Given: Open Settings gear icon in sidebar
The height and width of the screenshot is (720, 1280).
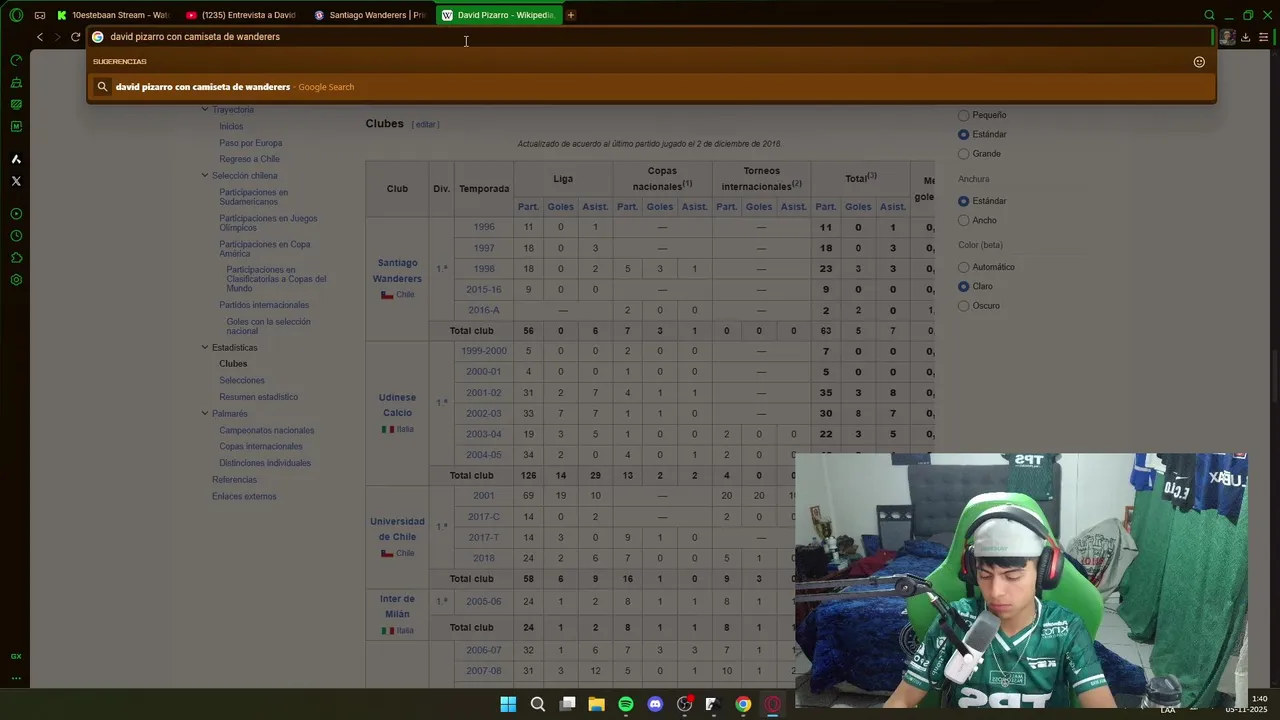Looking at the screenshot, I should (x=16, y=280).
